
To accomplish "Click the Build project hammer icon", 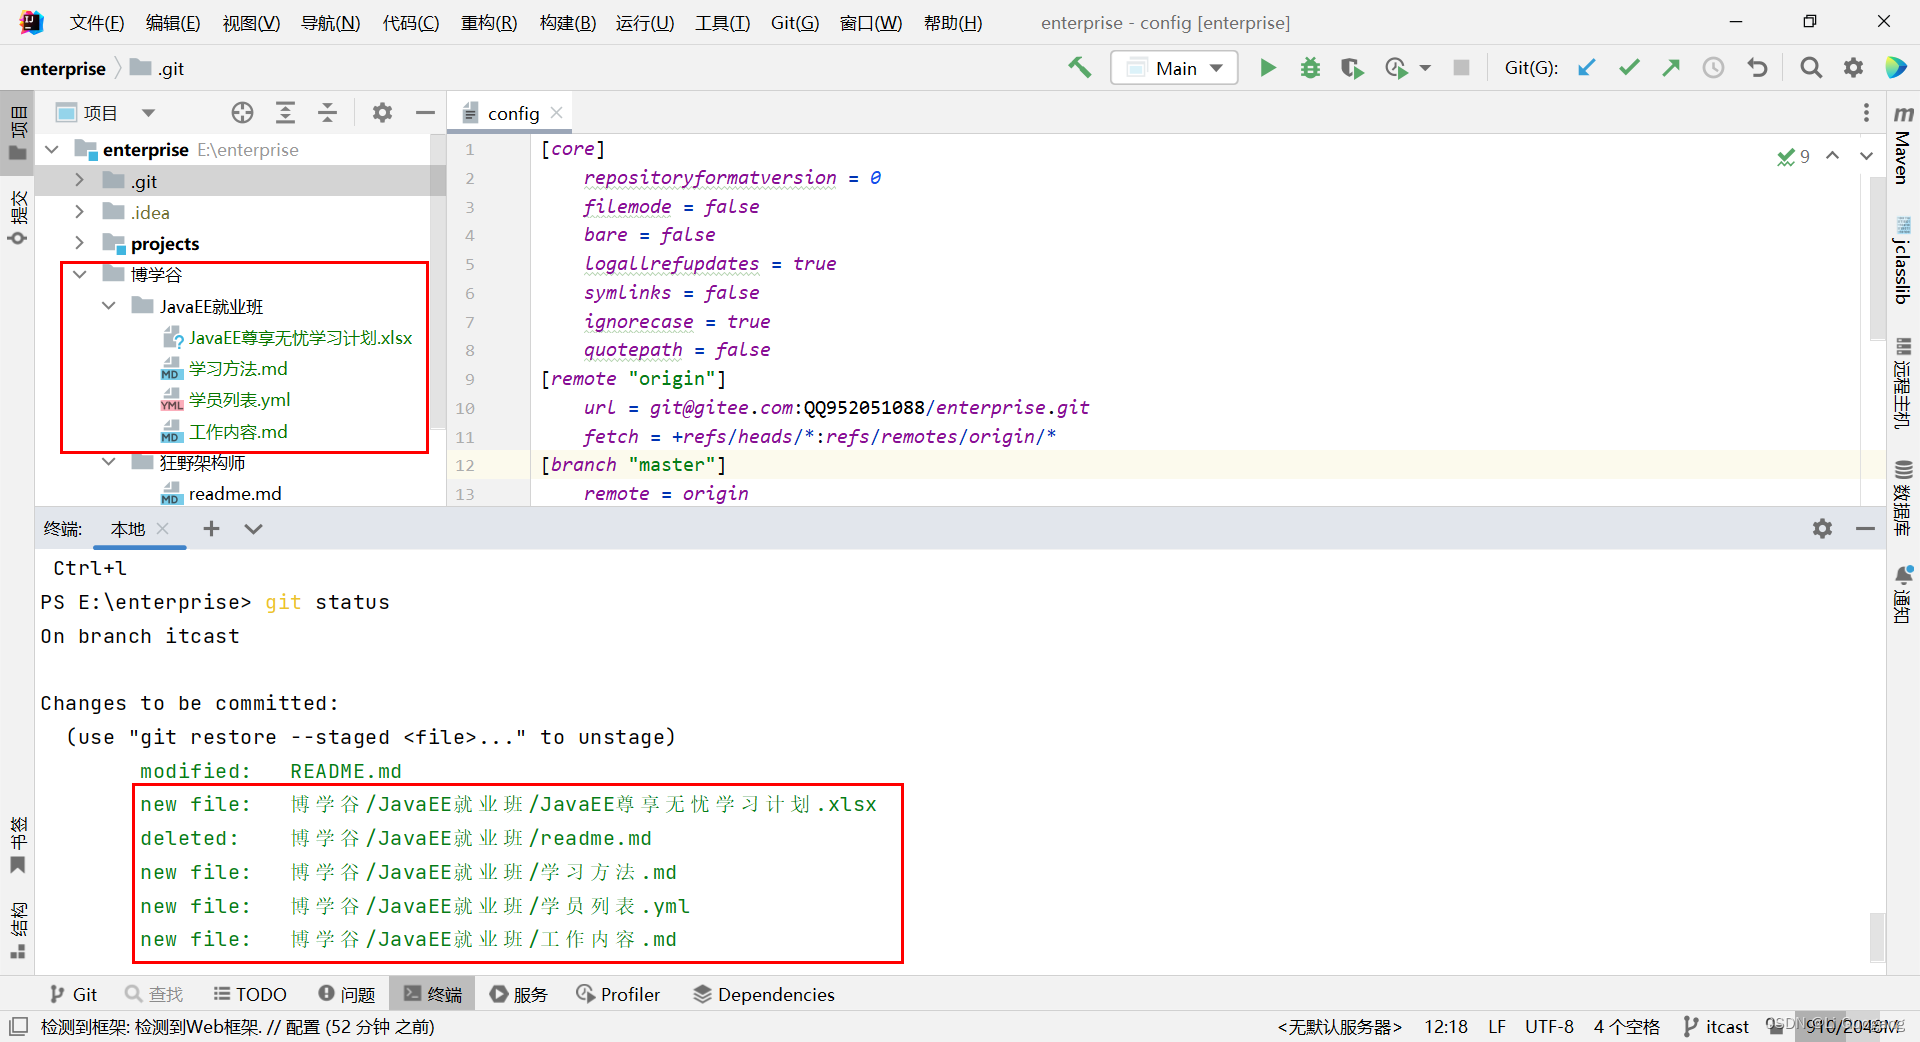I will click(x=1079, y=67).
